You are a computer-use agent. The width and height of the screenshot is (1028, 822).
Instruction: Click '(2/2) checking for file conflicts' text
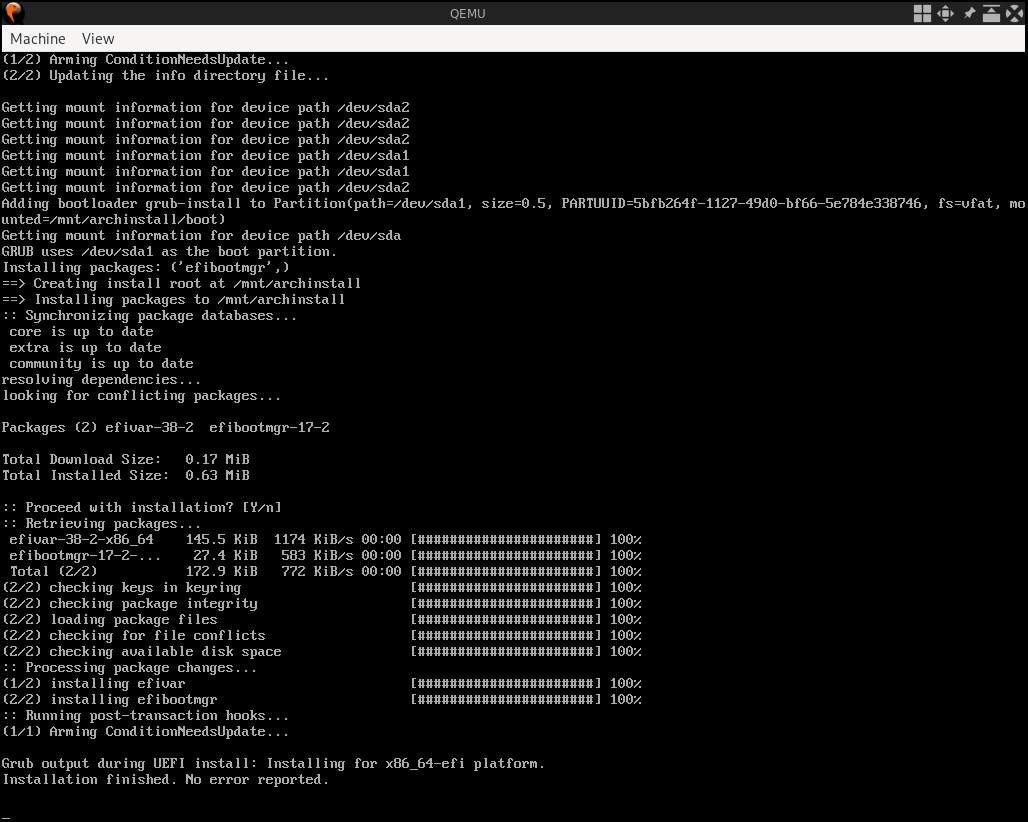click(x=134, y=636)
